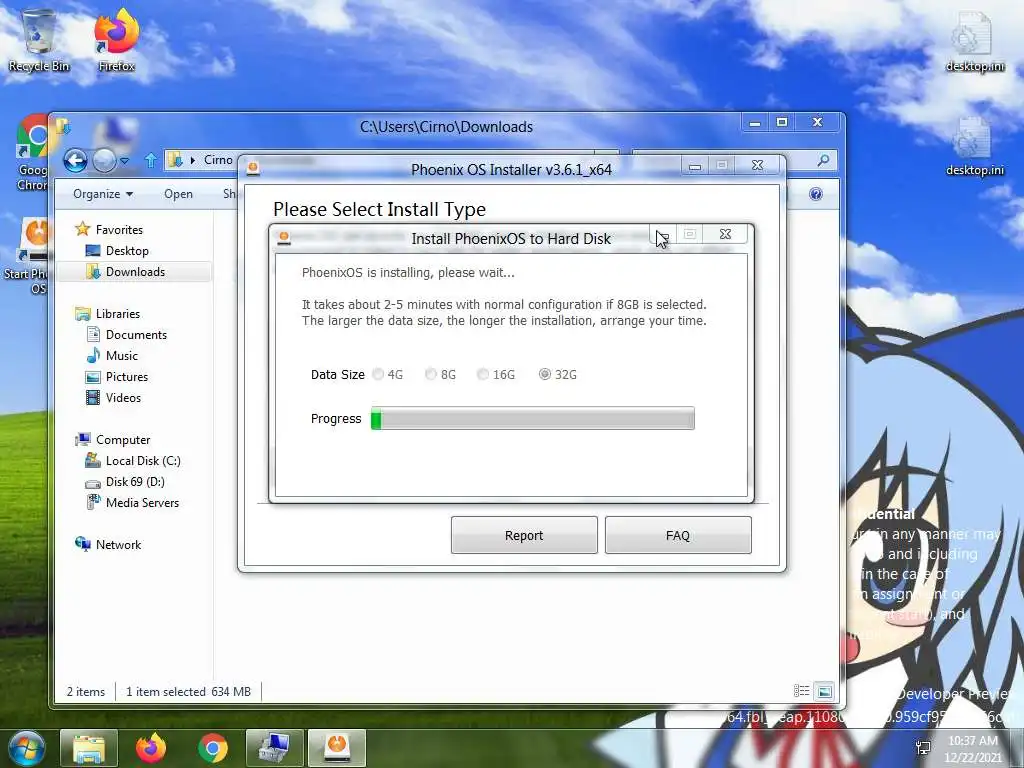This screenshot has width=1024, height=768.
Task: Click the Up folder arrow in Explorer
Action: click(x=151, y=160)
